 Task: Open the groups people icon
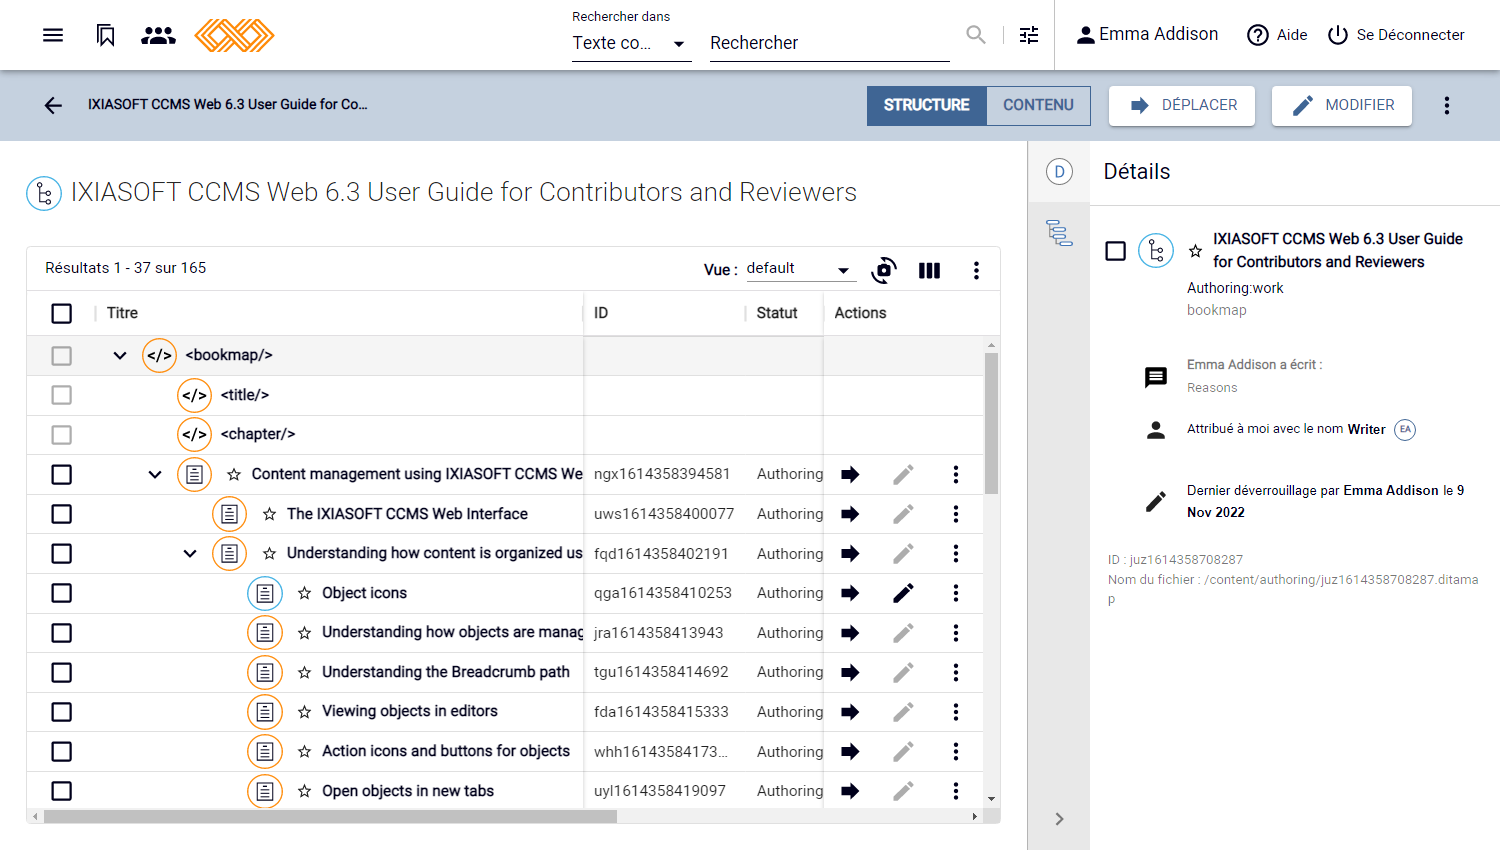159,35
